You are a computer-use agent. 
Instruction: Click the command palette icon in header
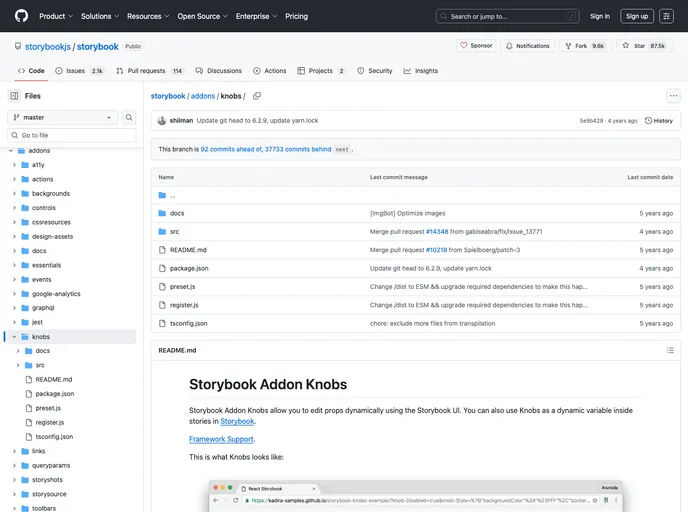[x=666, y=16]
